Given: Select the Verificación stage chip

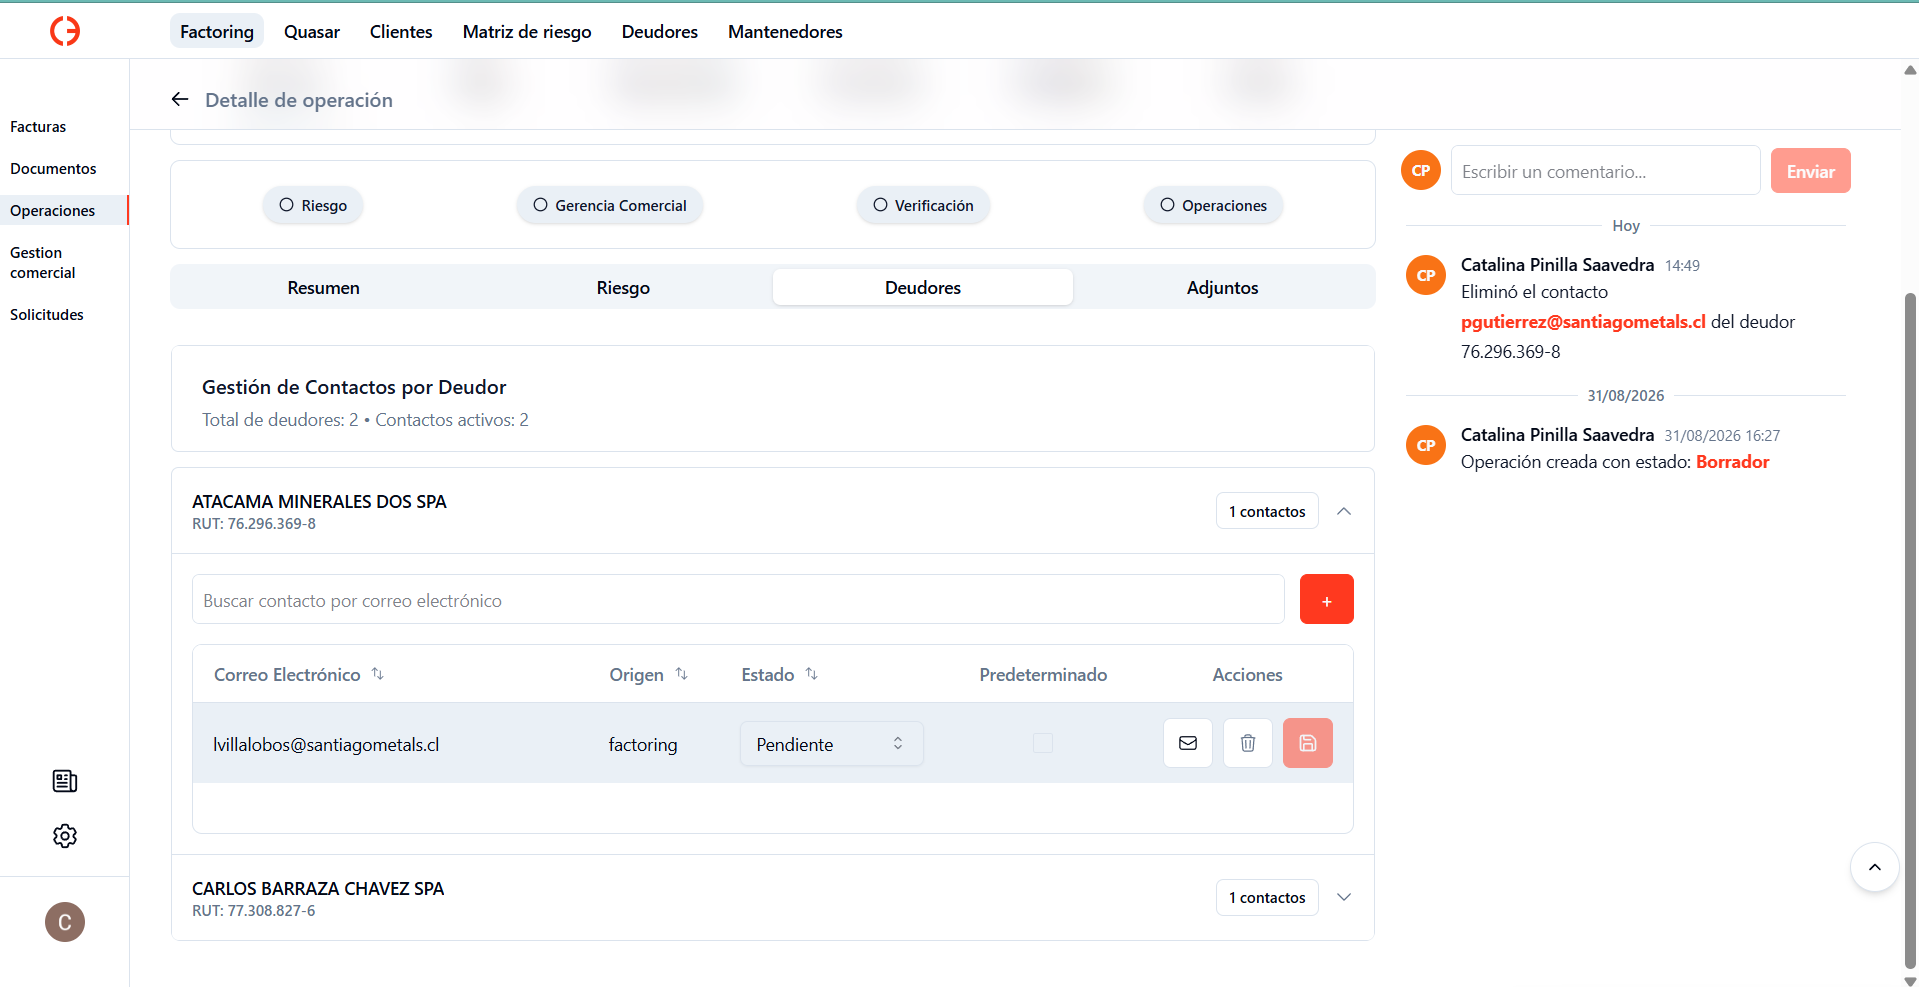Looking at the screenshot, I should [923, 205].
